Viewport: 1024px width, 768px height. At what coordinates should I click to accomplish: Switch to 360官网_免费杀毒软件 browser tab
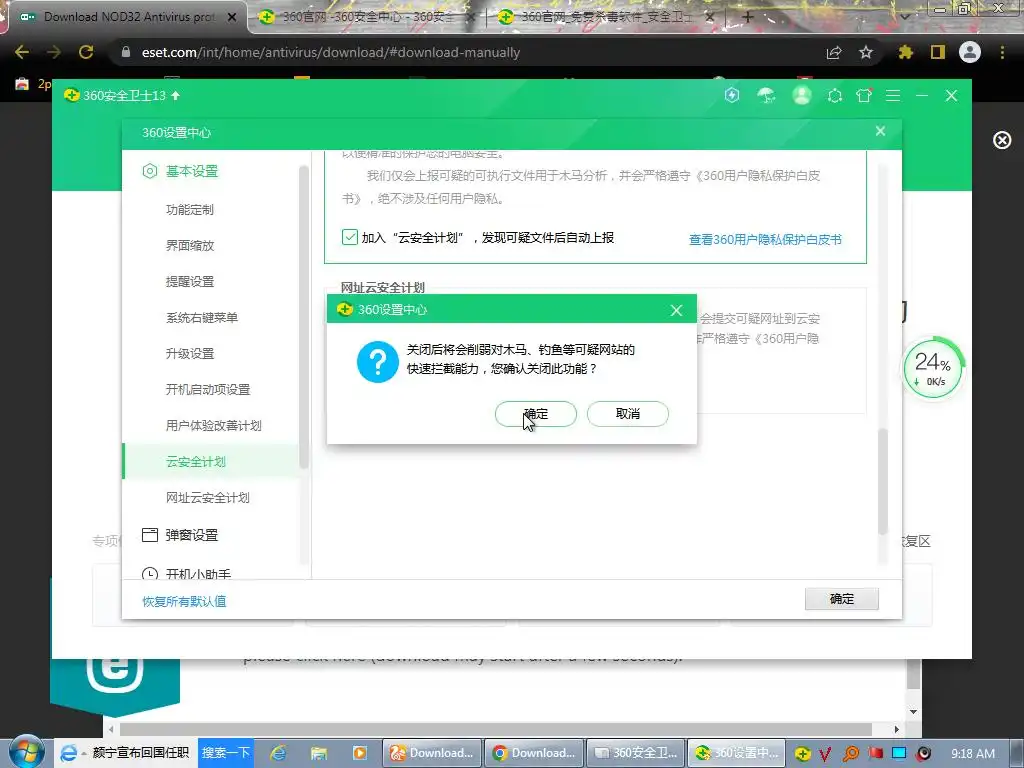[x=606, y=18]
